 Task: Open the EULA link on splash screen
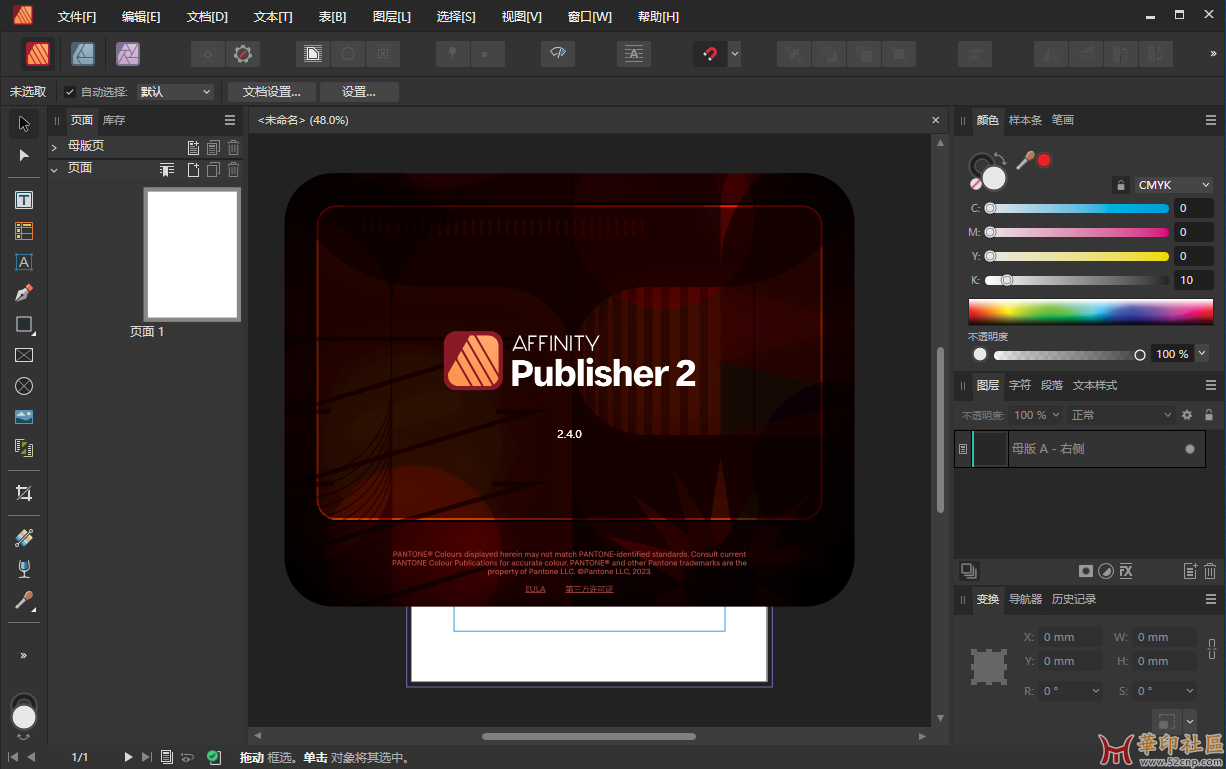coord(536,589)
